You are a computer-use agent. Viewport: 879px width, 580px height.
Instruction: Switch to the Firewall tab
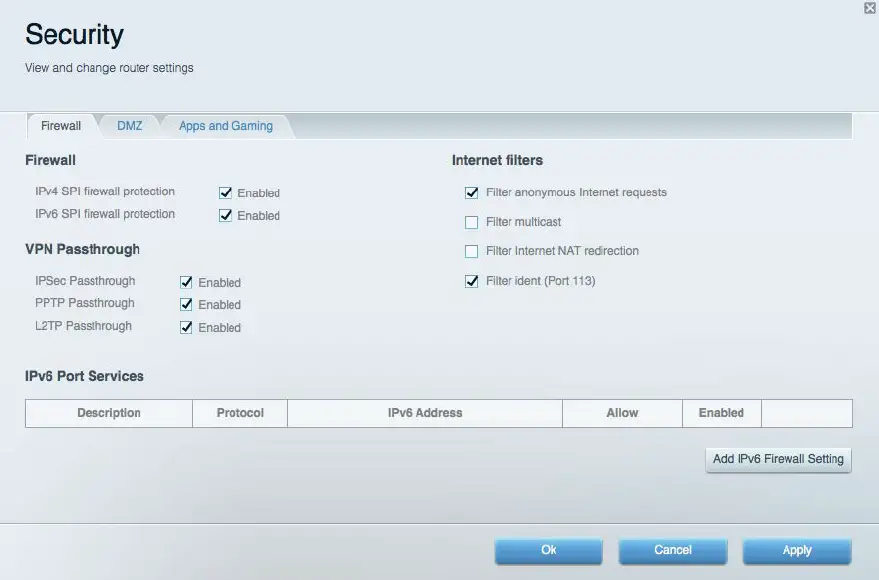(x=61, y=126)
